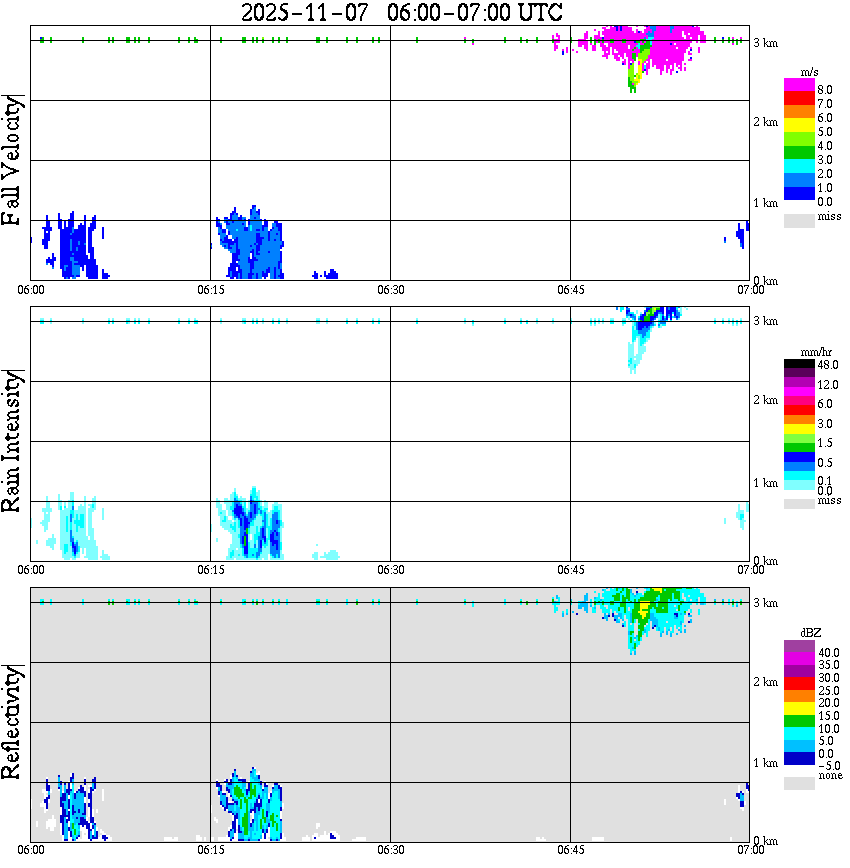This screenshot has width=850, height=868.
Task: Click the 2025-11-07 06:00-07:00 UTC title
Action: [x=401, y=12]
